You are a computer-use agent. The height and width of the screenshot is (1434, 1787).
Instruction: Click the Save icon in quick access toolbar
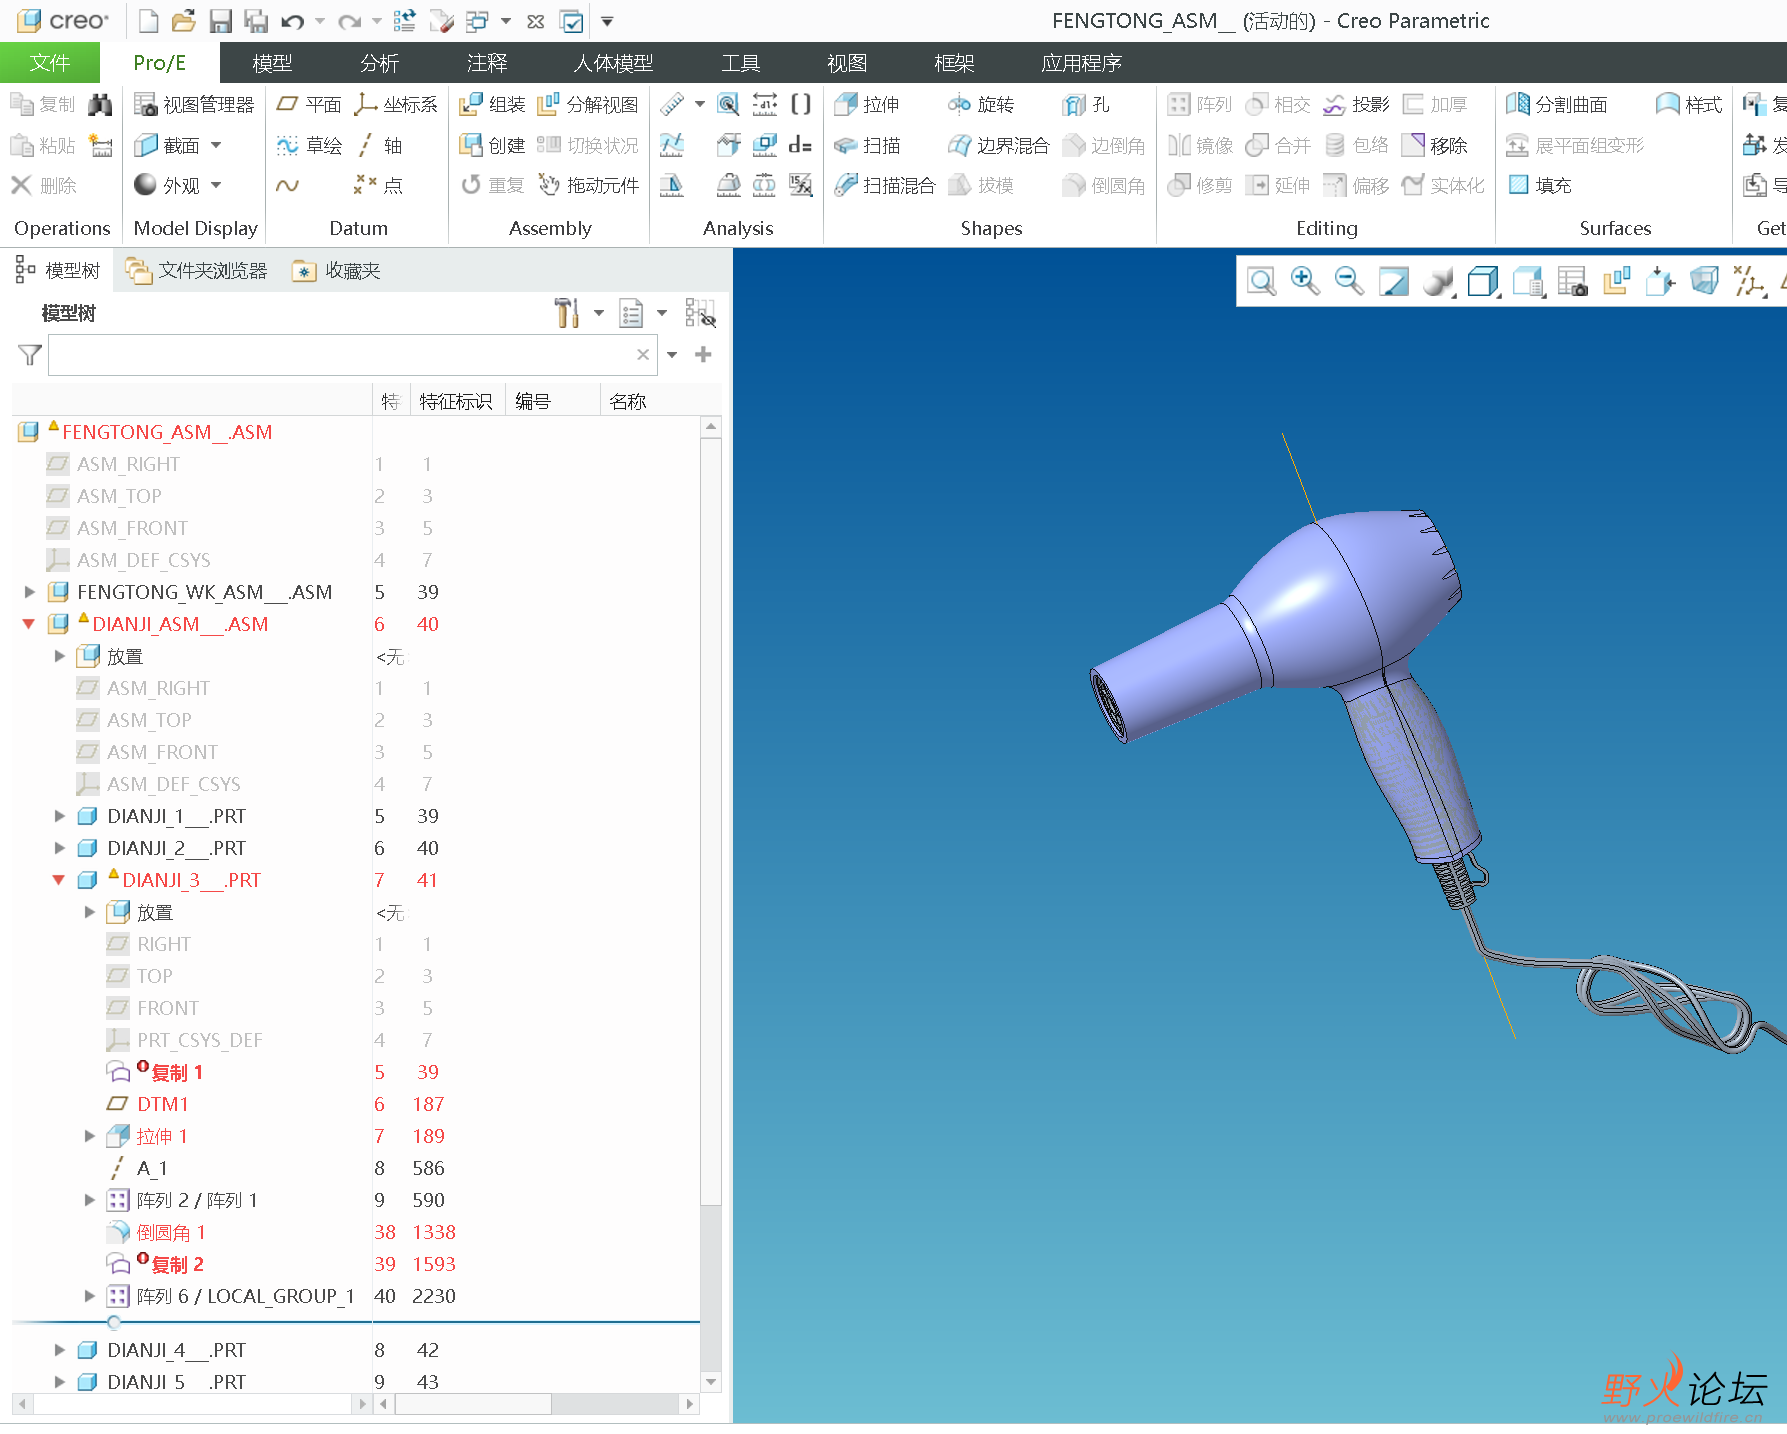click(220, 21)
